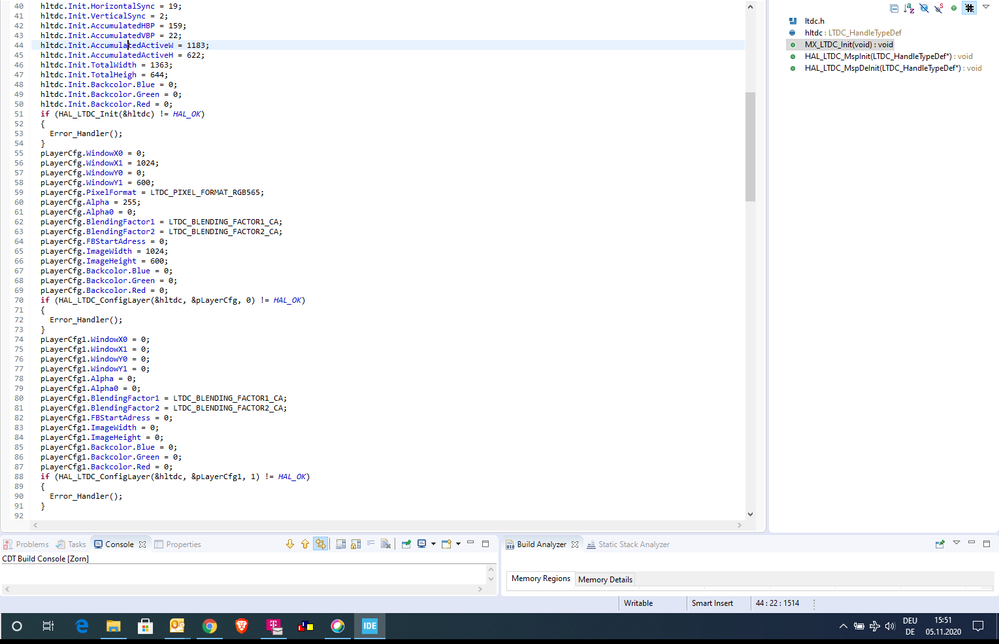Click the Console horizontal scroll-left arrow
The width and height of the screenshot is (999, 644).
(7, 589)
